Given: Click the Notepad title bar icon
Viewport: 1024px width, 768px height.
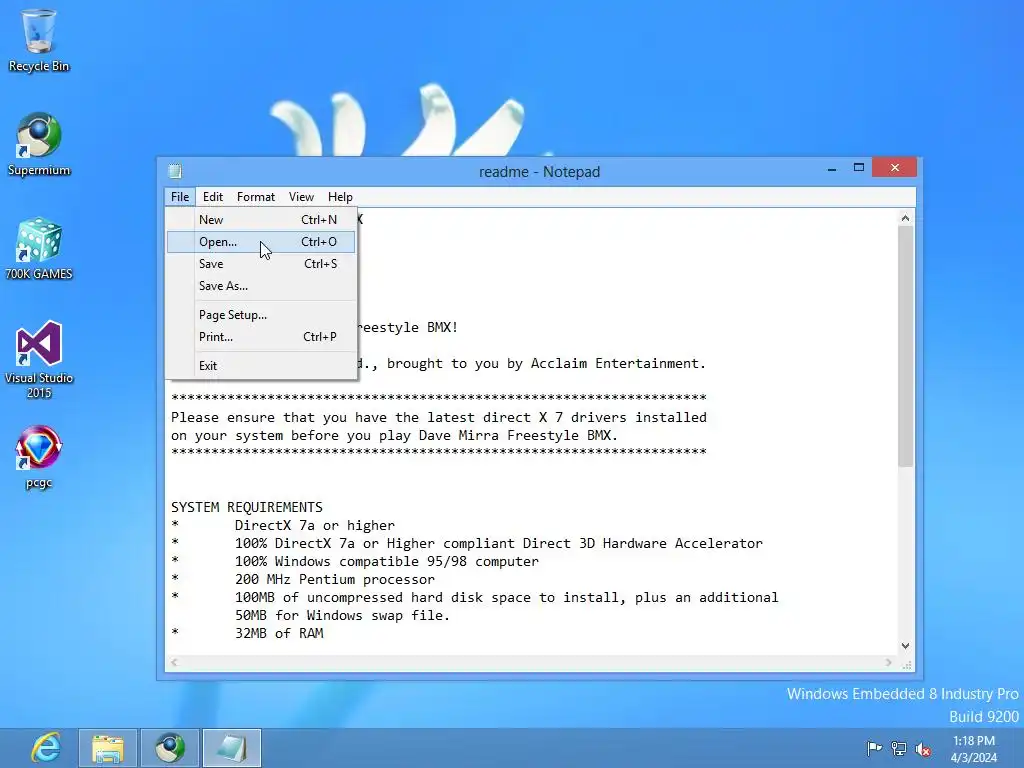Looking at the screenshot, I should click(175, 171).
